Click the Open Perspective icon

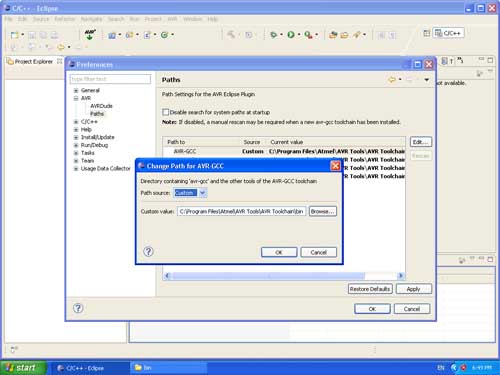pyautogui.click(x=427, y=33)
